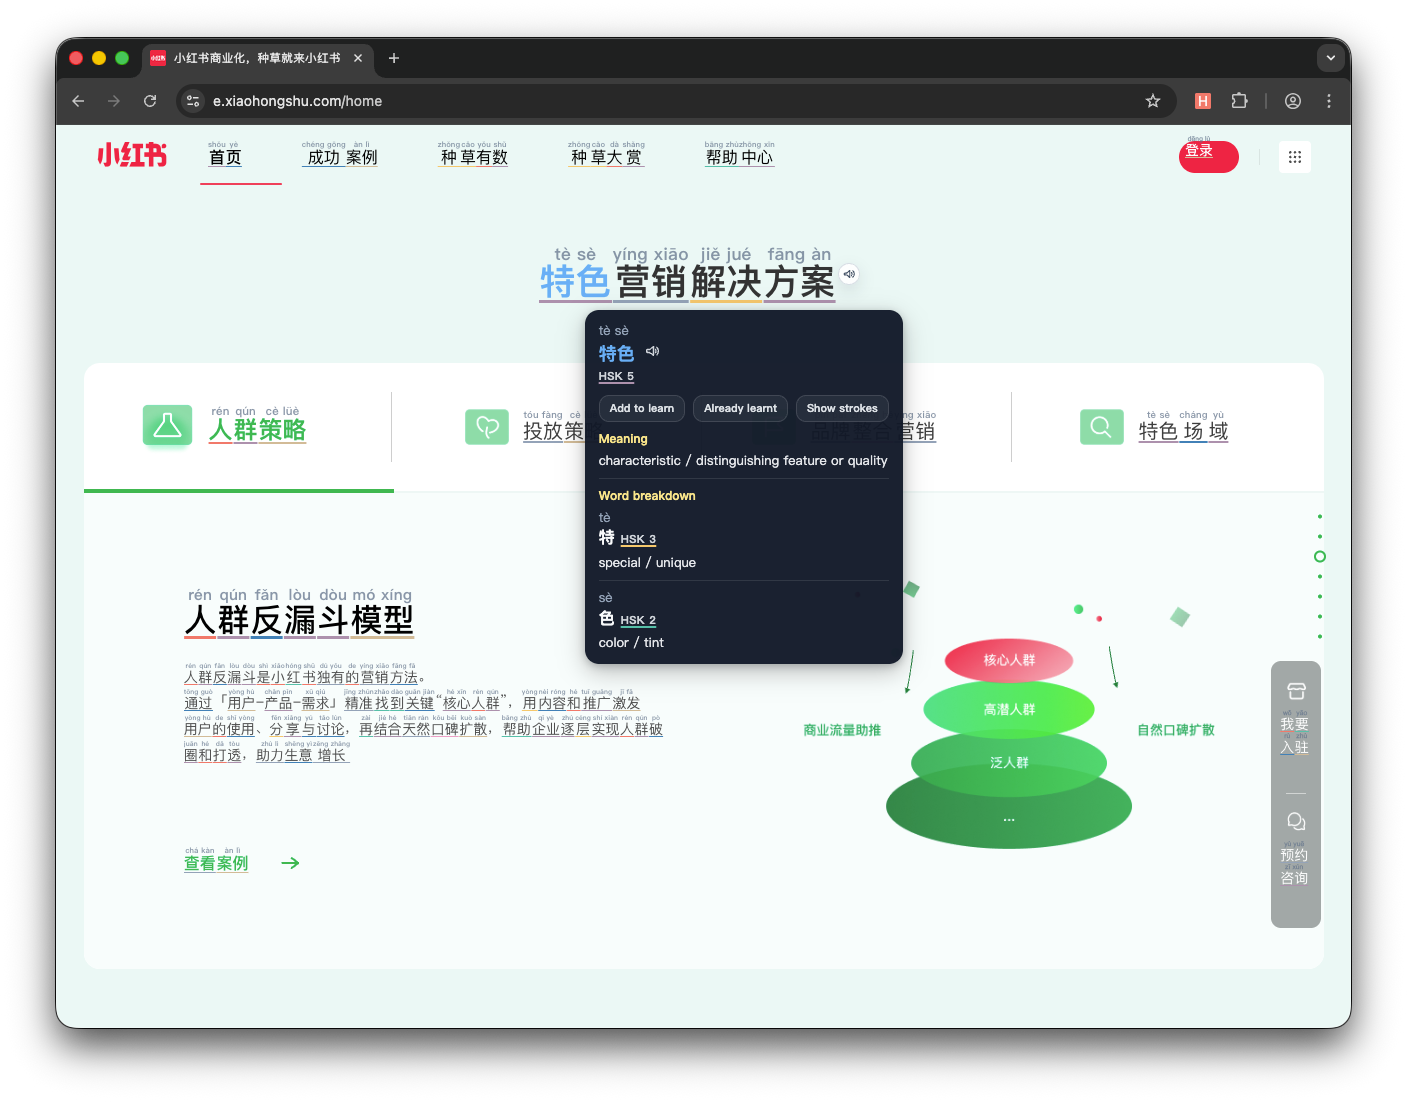Viewport: 1407px width, 1102px height.
Task: Click the apps grid icon beside 登录
Action: (x=1294, y=156)
